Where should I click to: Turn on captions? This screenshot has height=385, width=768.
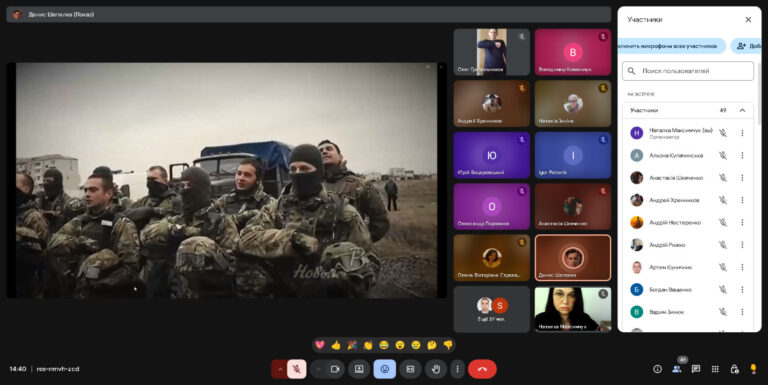(410, 369)
